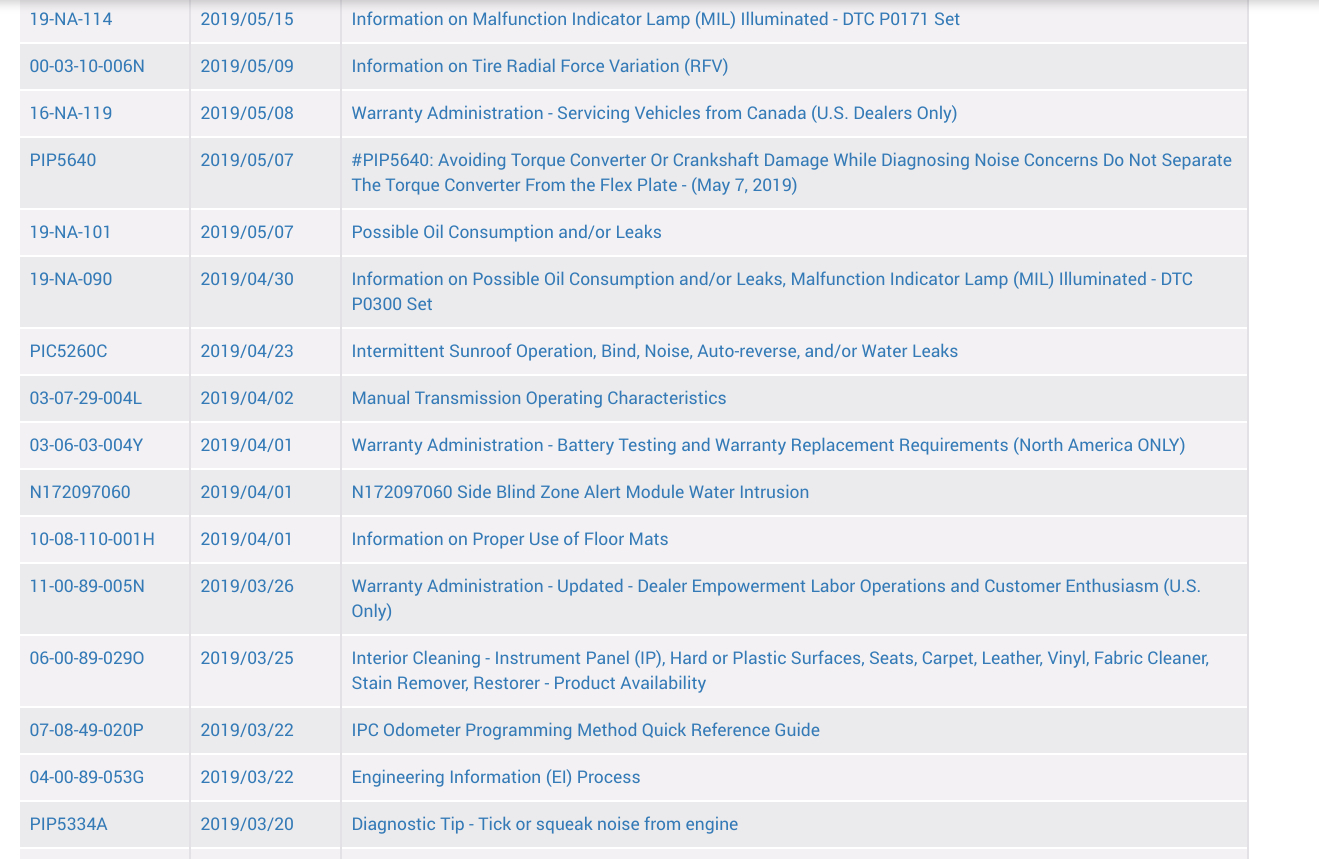Click the date 2019/05/15
This screenshot has width=1319, height=859.
(x=247, y=19)
